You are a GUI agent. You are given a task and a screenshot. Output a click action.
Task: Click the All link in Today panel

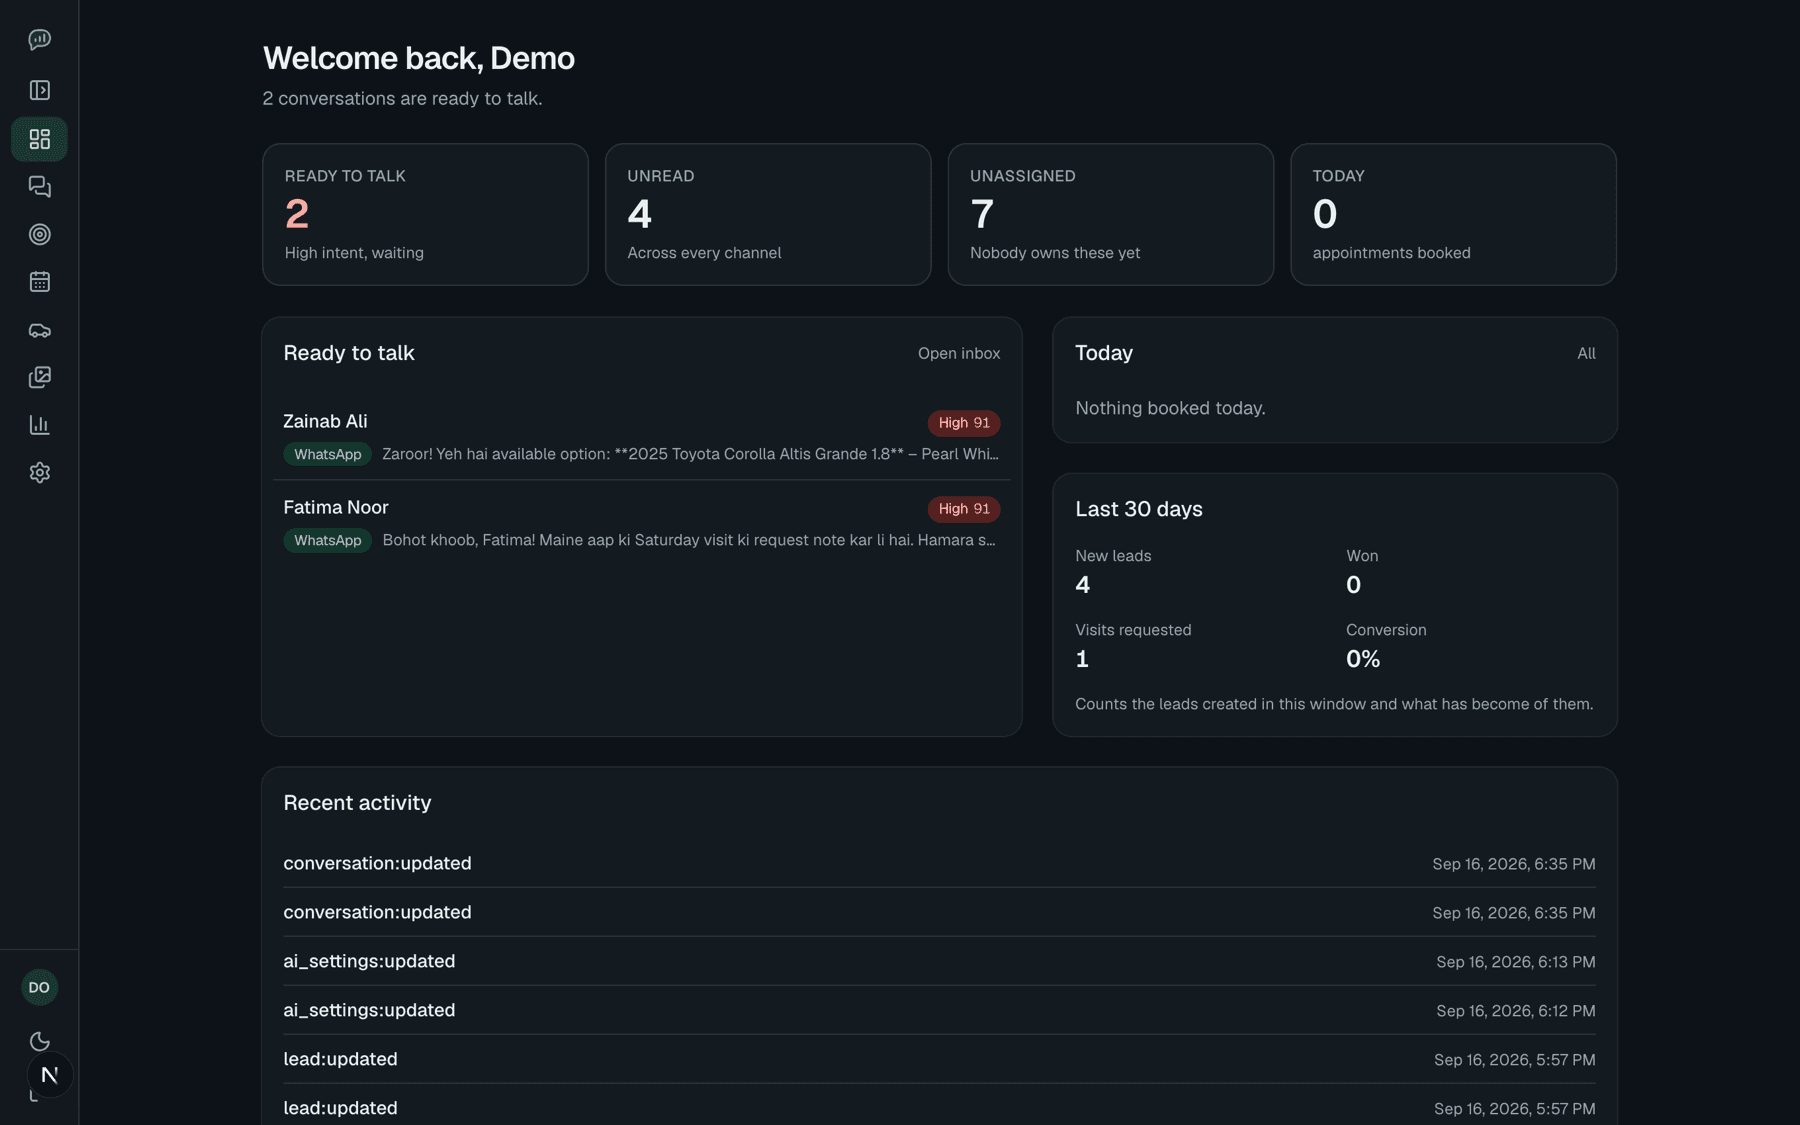tap(1586, 353)
